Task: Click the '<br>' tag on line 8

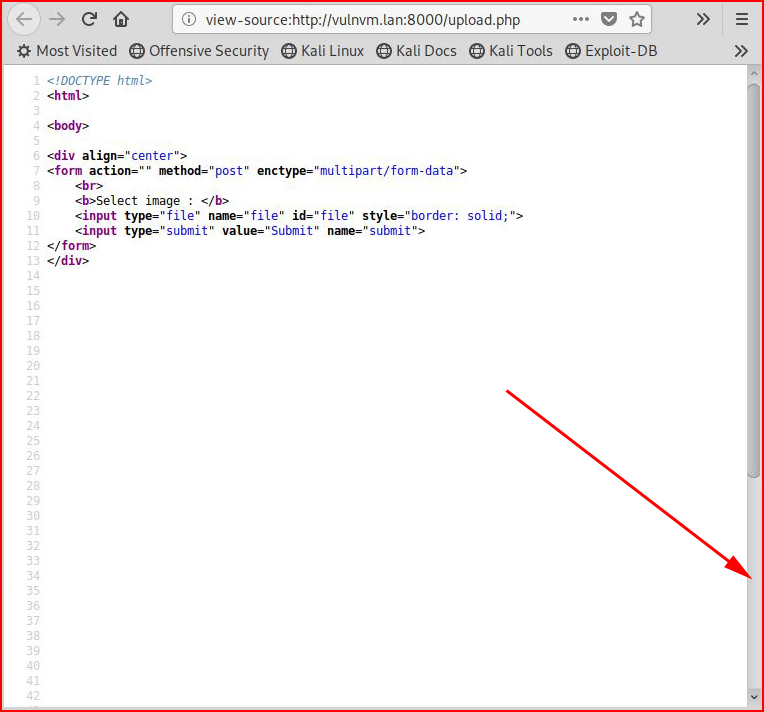Action: coord(89,186)
